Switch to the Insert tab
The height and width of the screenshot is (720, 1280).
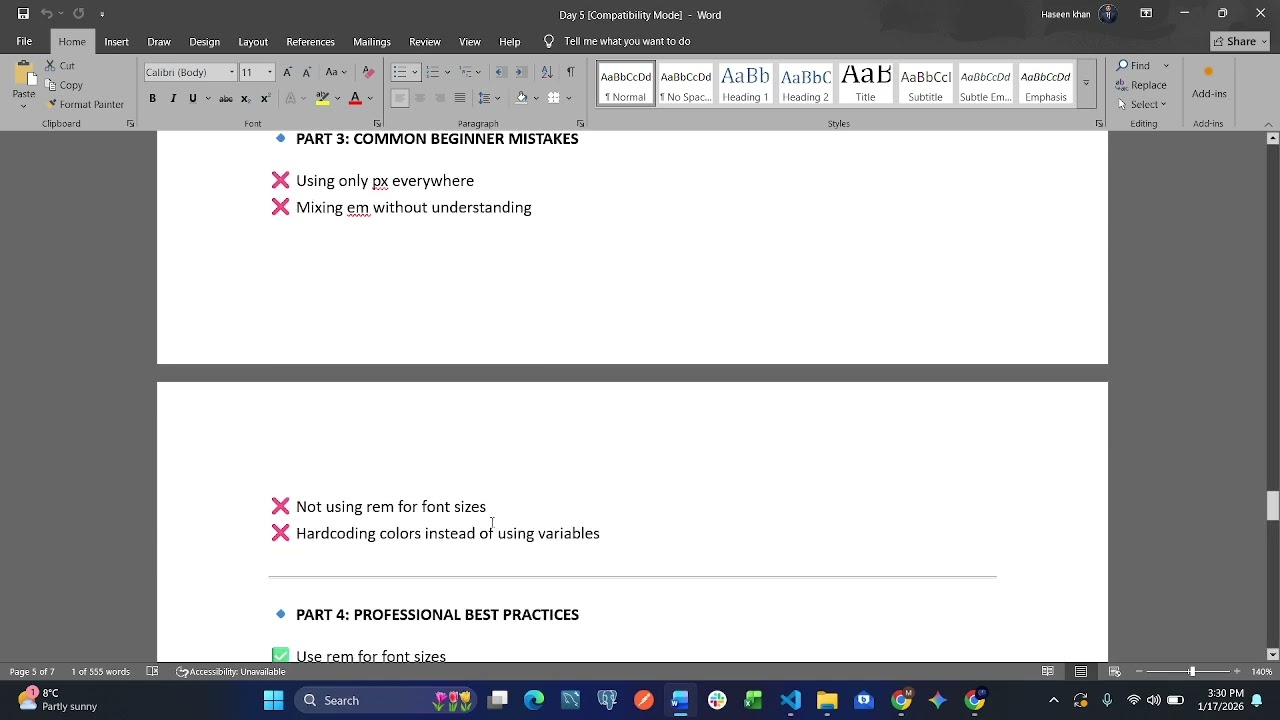pyautogui.click(x=116, y=41)
